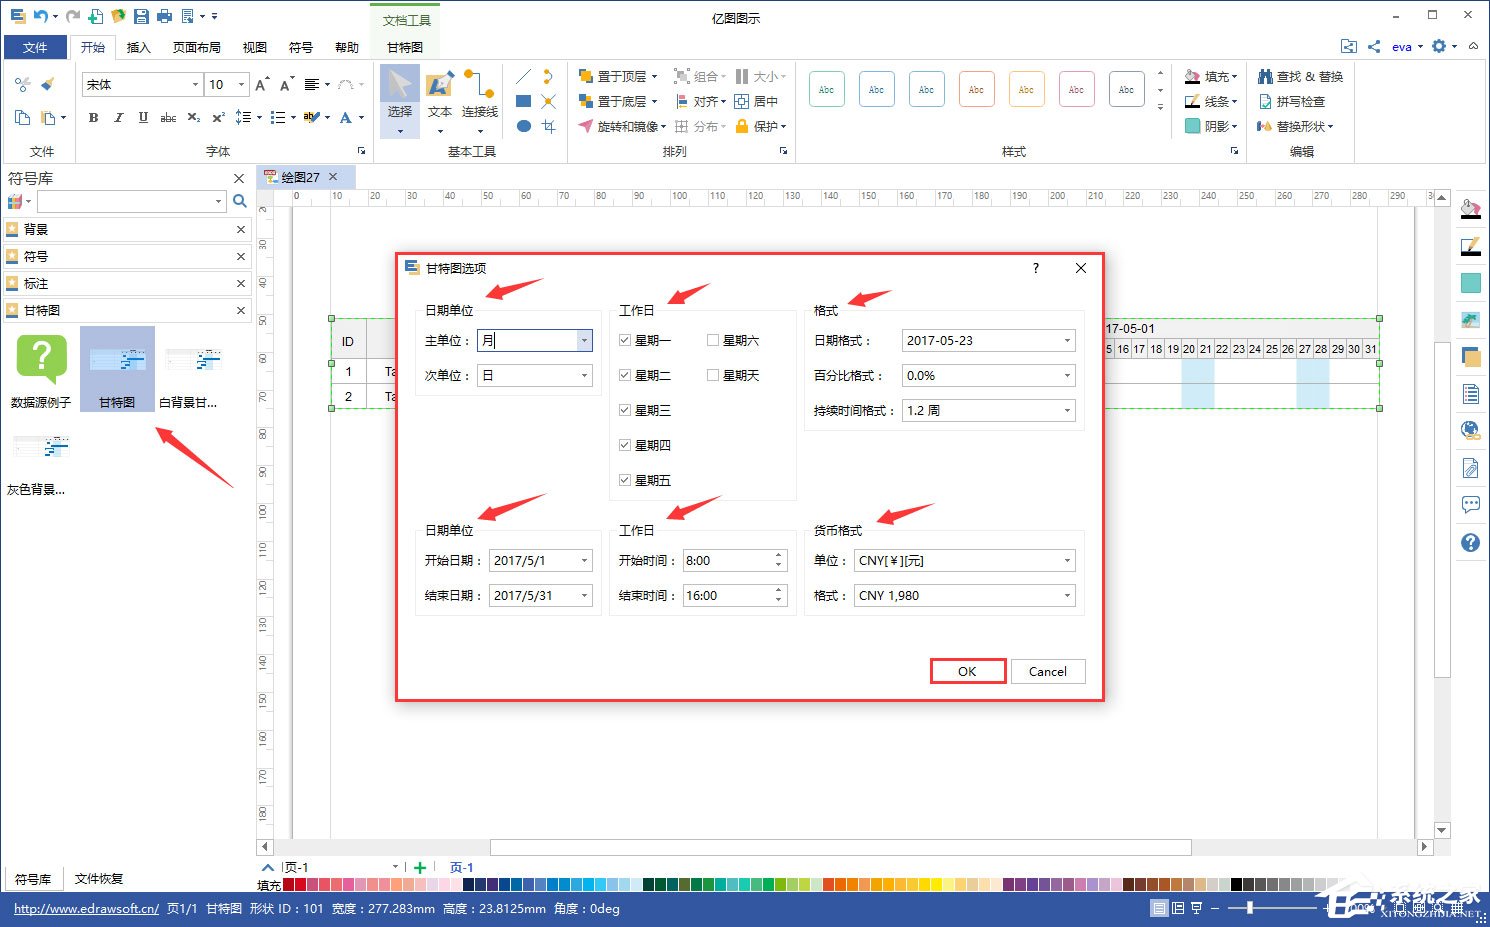
Task: Enable the Sunday (星期天) checkbox
Action: tap(712, 375)
